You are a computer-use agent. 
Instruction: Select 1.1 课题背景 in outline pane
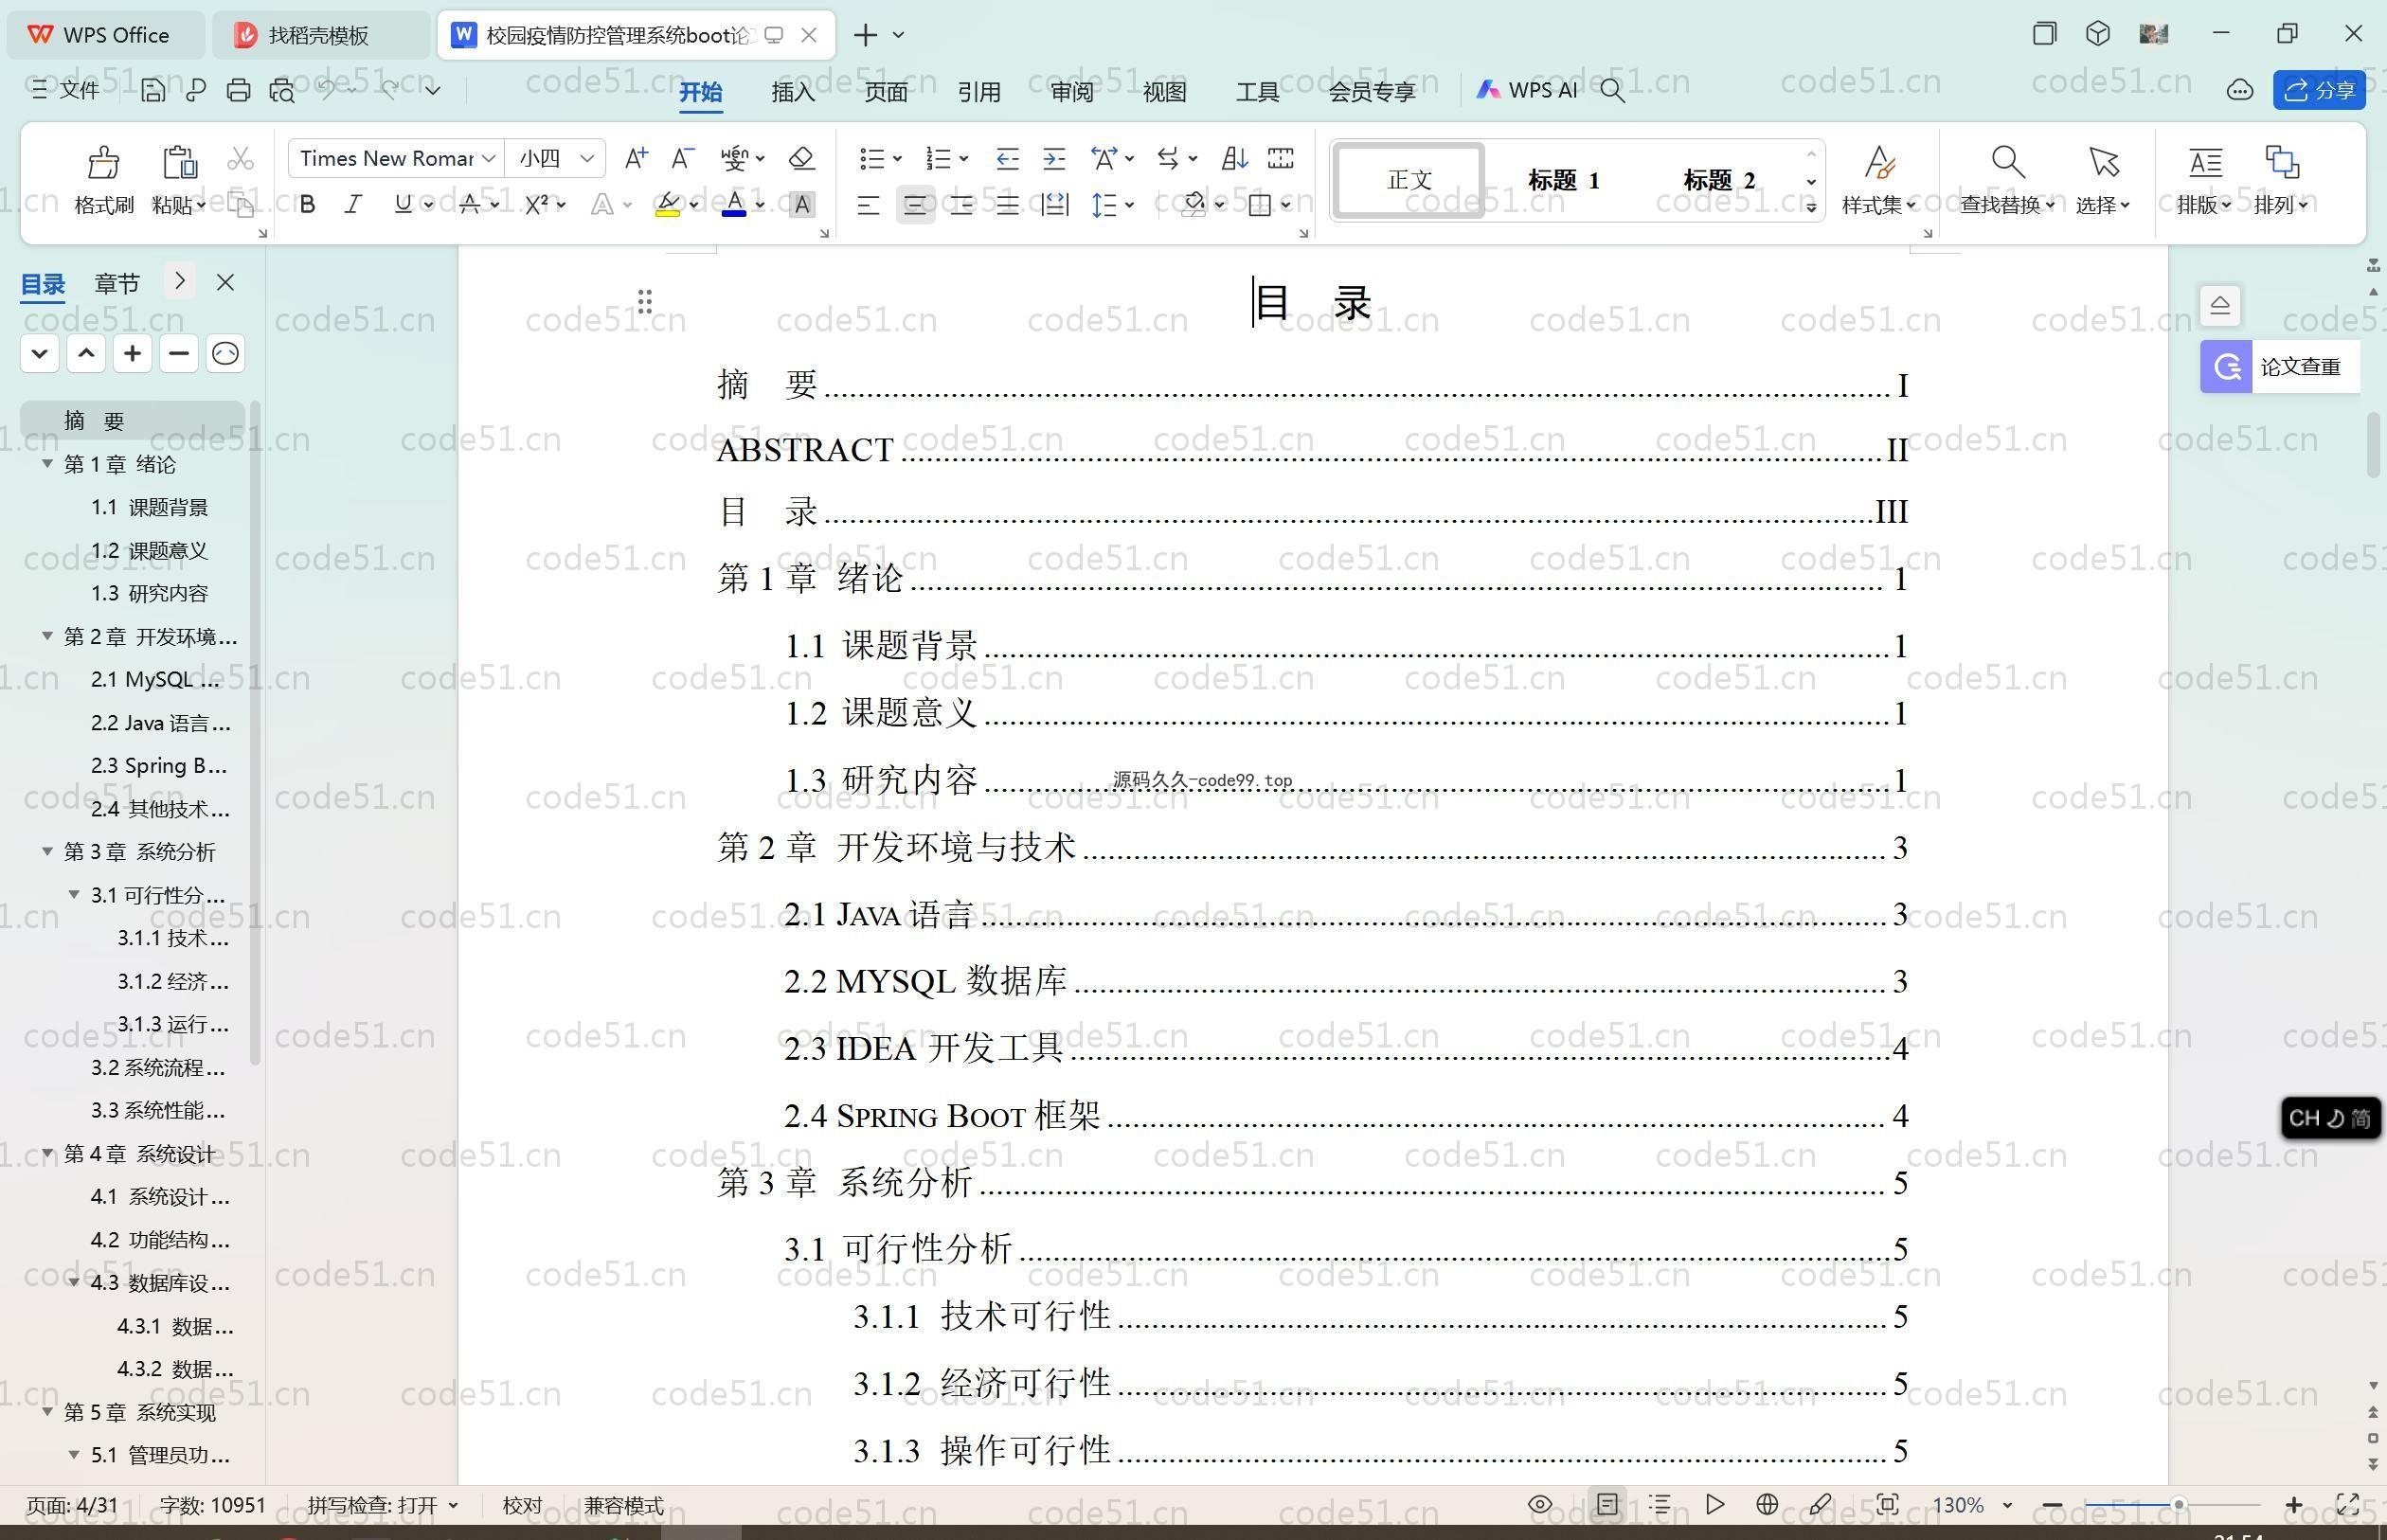pyautogui.click(x=149, y=507)
